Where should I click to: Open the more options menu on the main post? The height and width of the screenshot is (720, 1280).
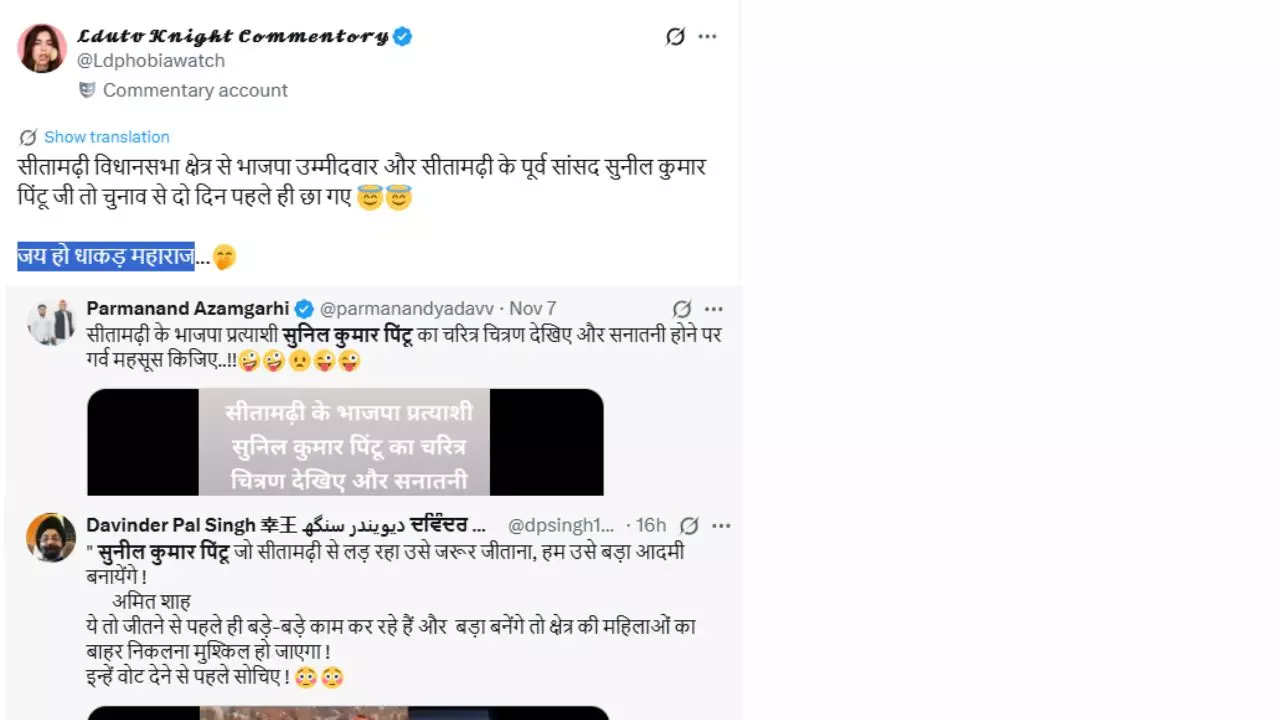708,37
